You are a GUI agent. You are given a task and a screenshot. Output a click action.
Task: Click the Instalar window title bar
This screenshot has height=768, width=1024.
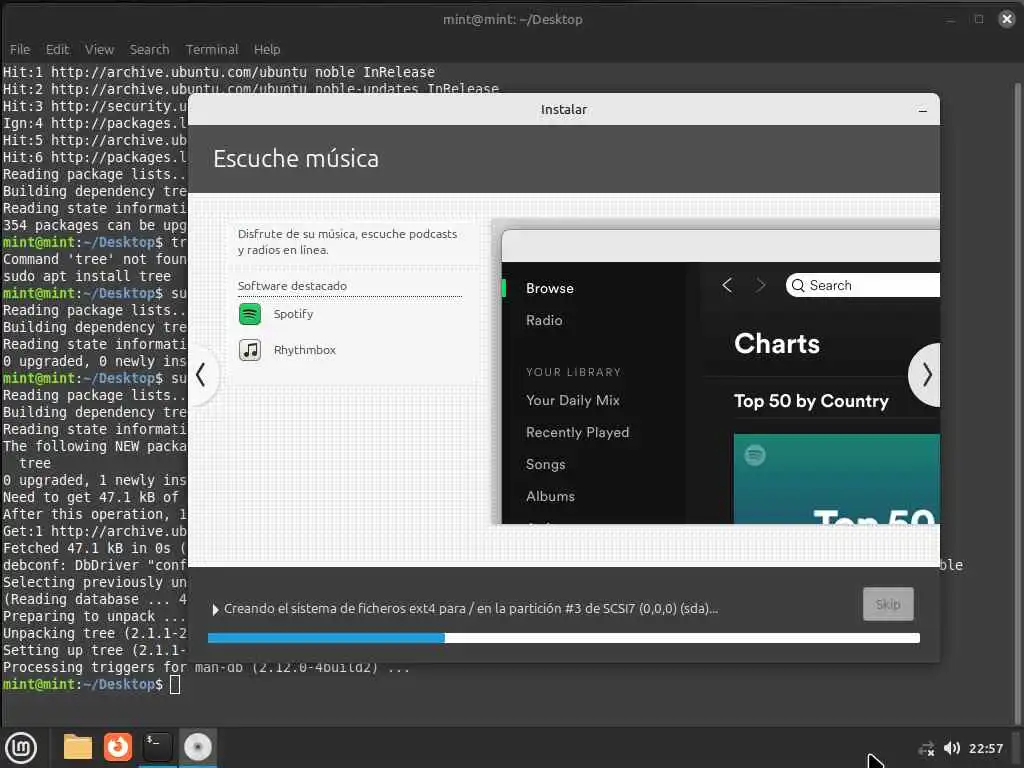(x=564, y=110)
